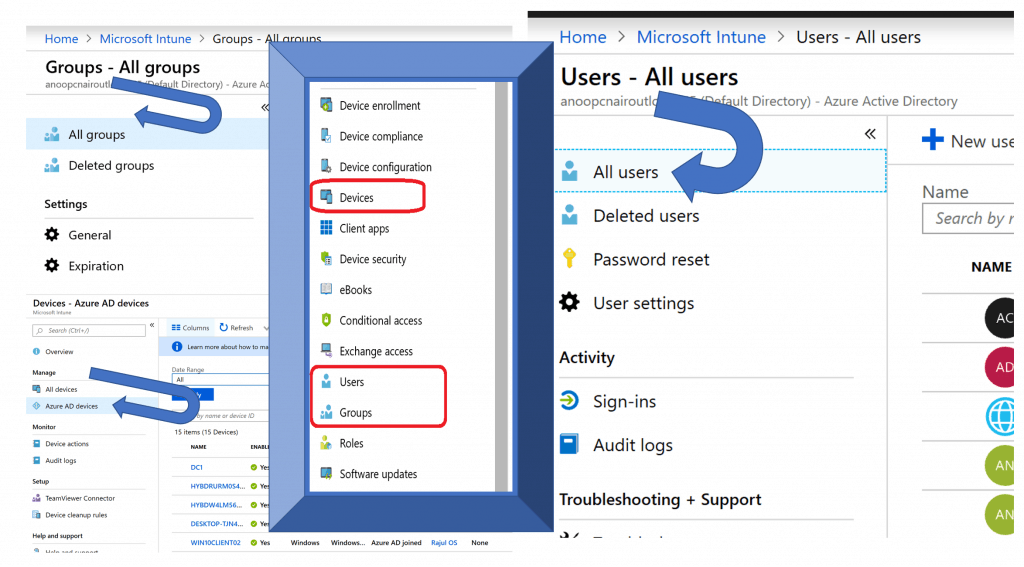Screen dimensions: 1024x567
Task: Open Exchange access in the Intune menu
Action: (x=366, y=351)
